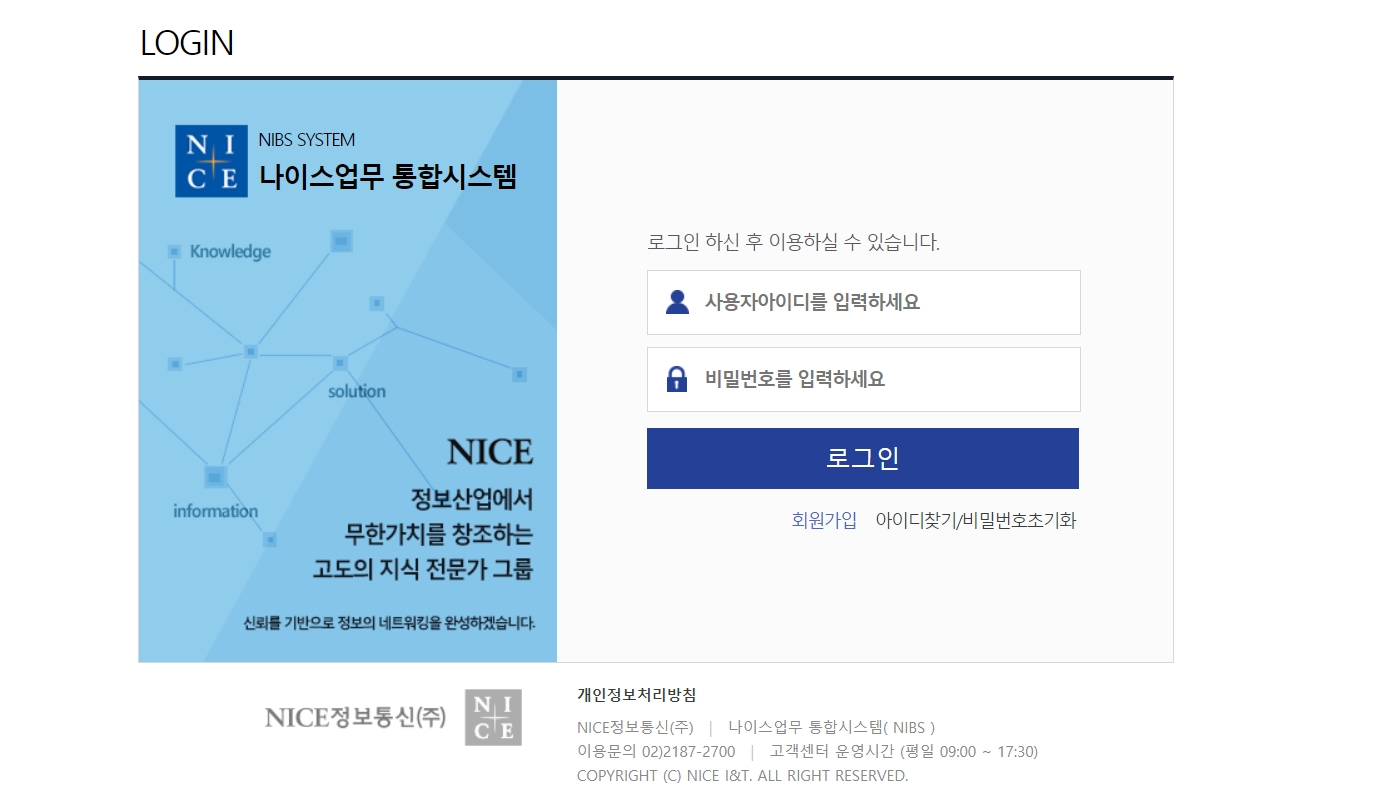Click the 로그인 하신 후 이용하실 수 있습니다 text
Screen dimensions: 1382x806
coord(794,242)
